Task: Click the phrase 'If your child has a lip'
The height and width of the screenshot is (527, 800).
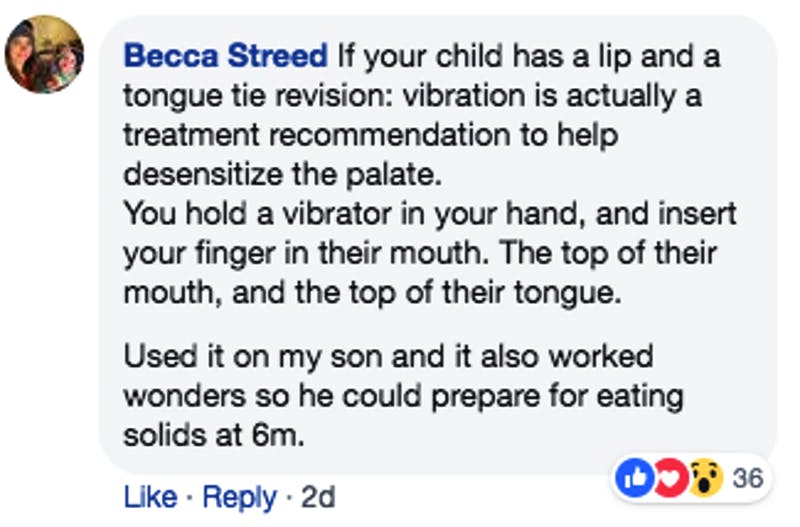Action: tap(485, 56)
